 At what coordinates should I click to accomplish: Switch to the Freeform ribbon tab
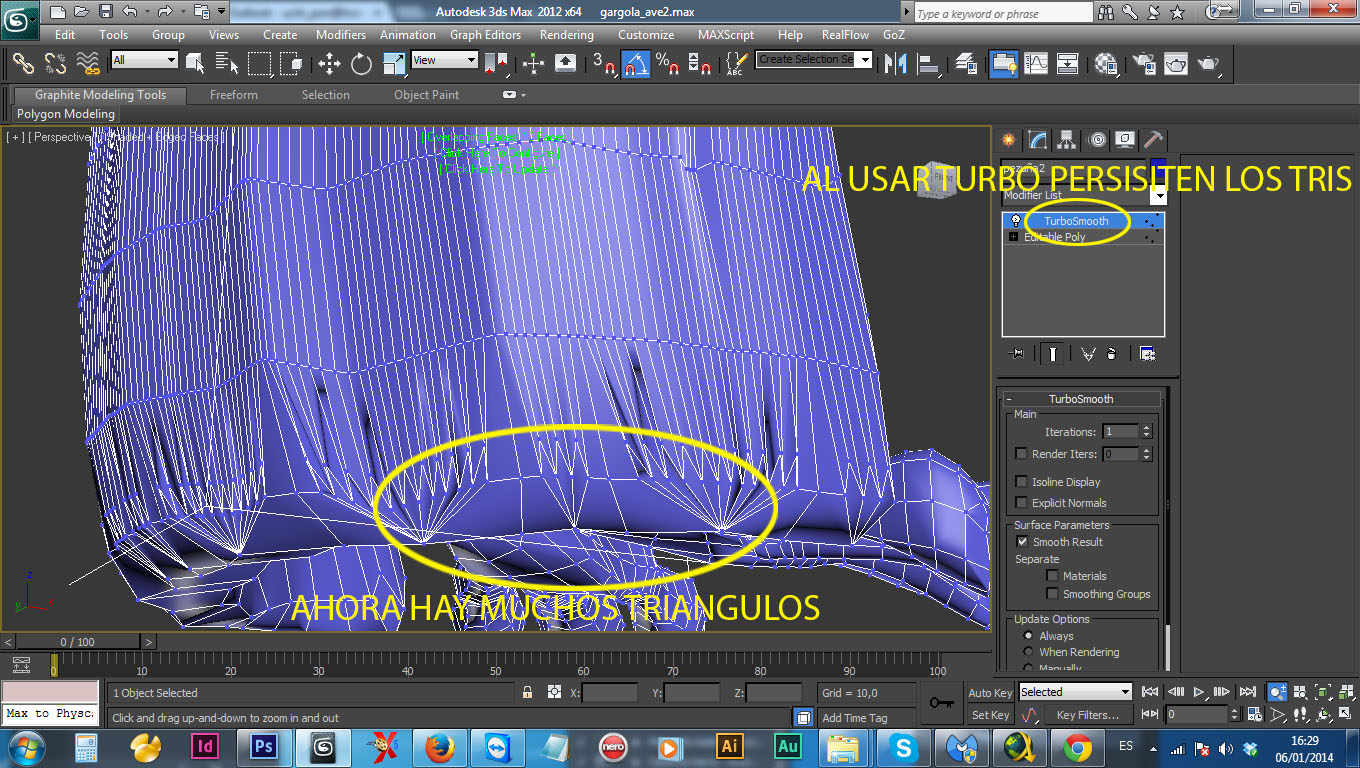coord(234,95)
